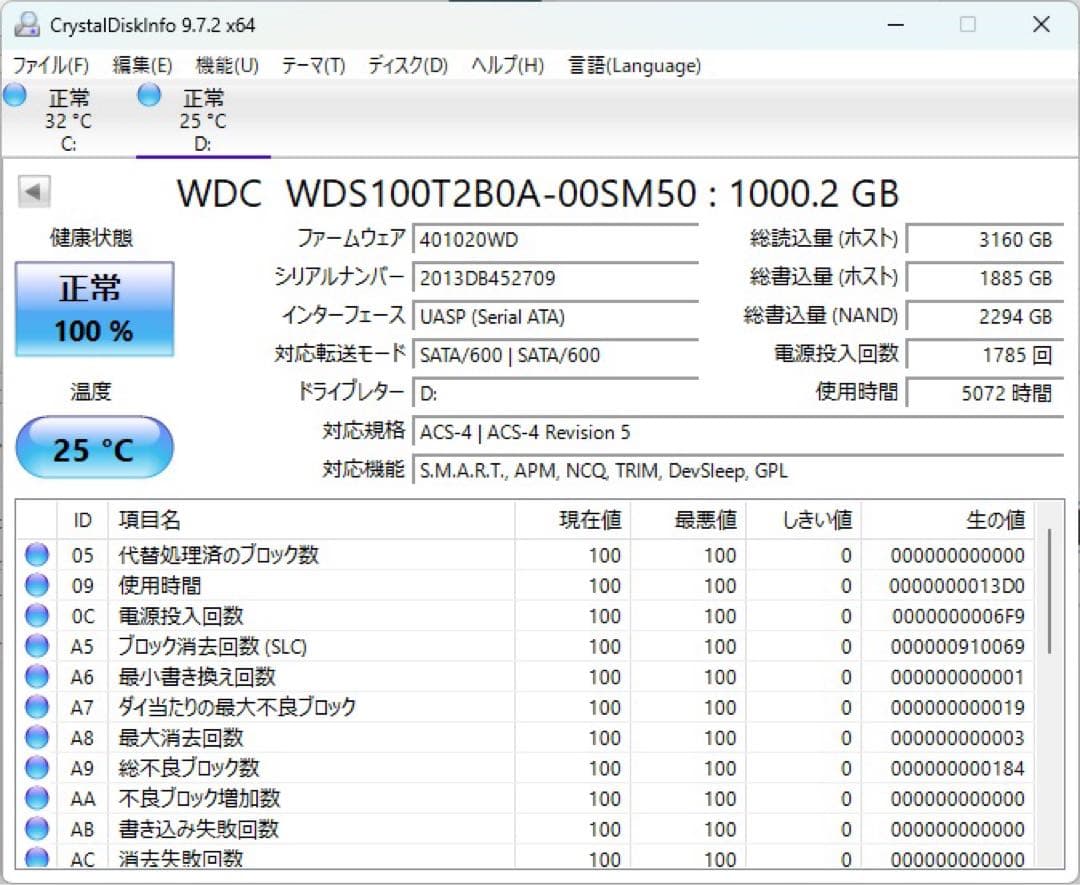Click the 正常 100% health status indicator

93,308
